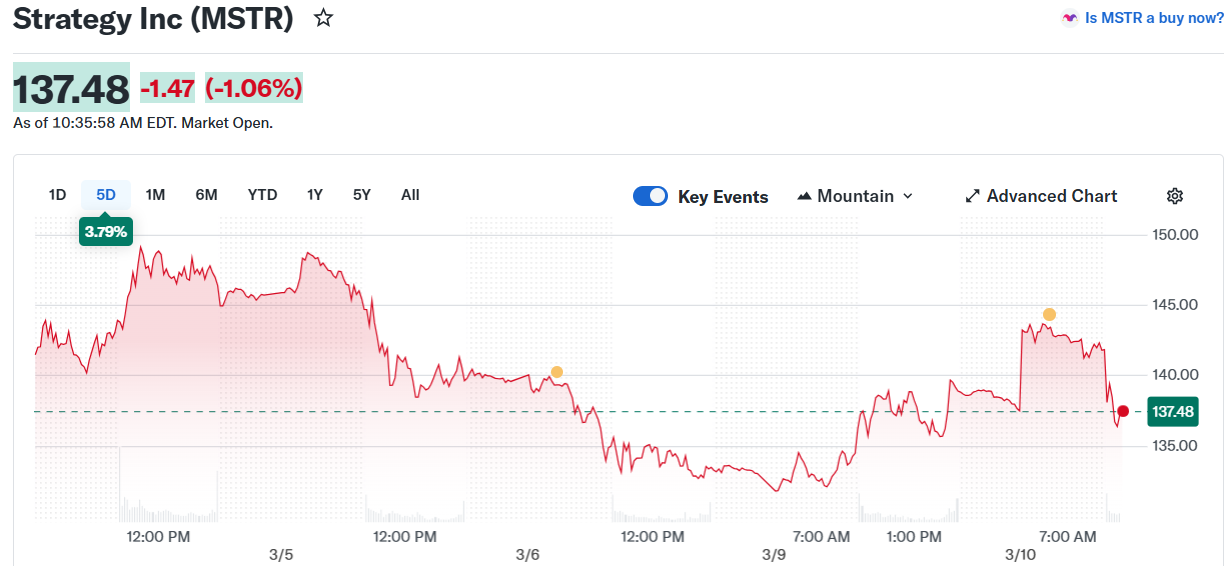Viewport: 1226px width, 566px height.
Task: Open the Advanced Chart link
Action: 1051,196
